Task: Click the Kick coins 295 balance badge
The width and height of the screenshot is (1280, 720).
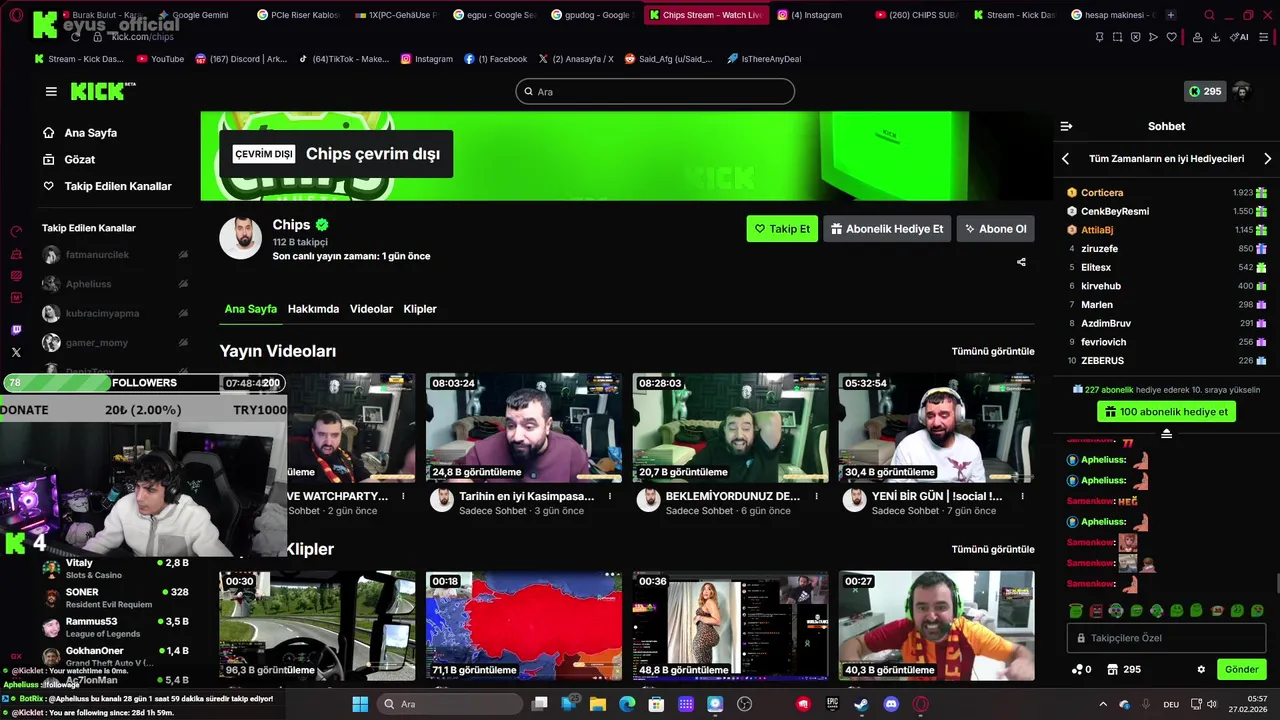Action: pyautogui.click(x=1204, y=91)
